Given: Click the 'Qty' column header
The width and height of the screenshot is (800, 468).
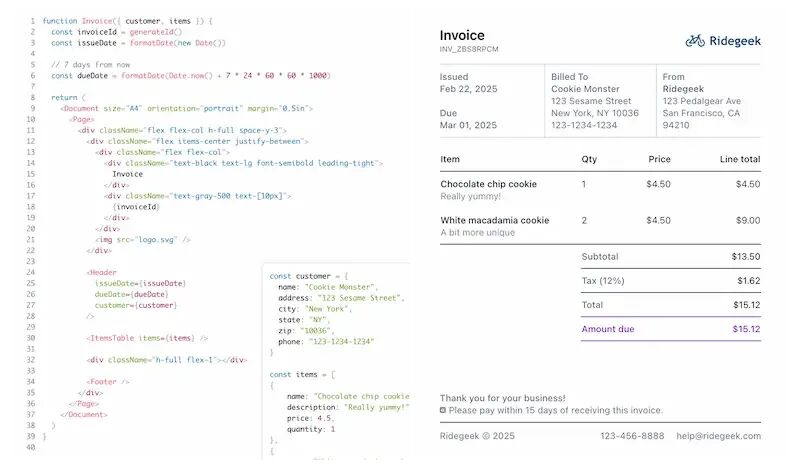Looking at the screenshot, I should point(589,159).
